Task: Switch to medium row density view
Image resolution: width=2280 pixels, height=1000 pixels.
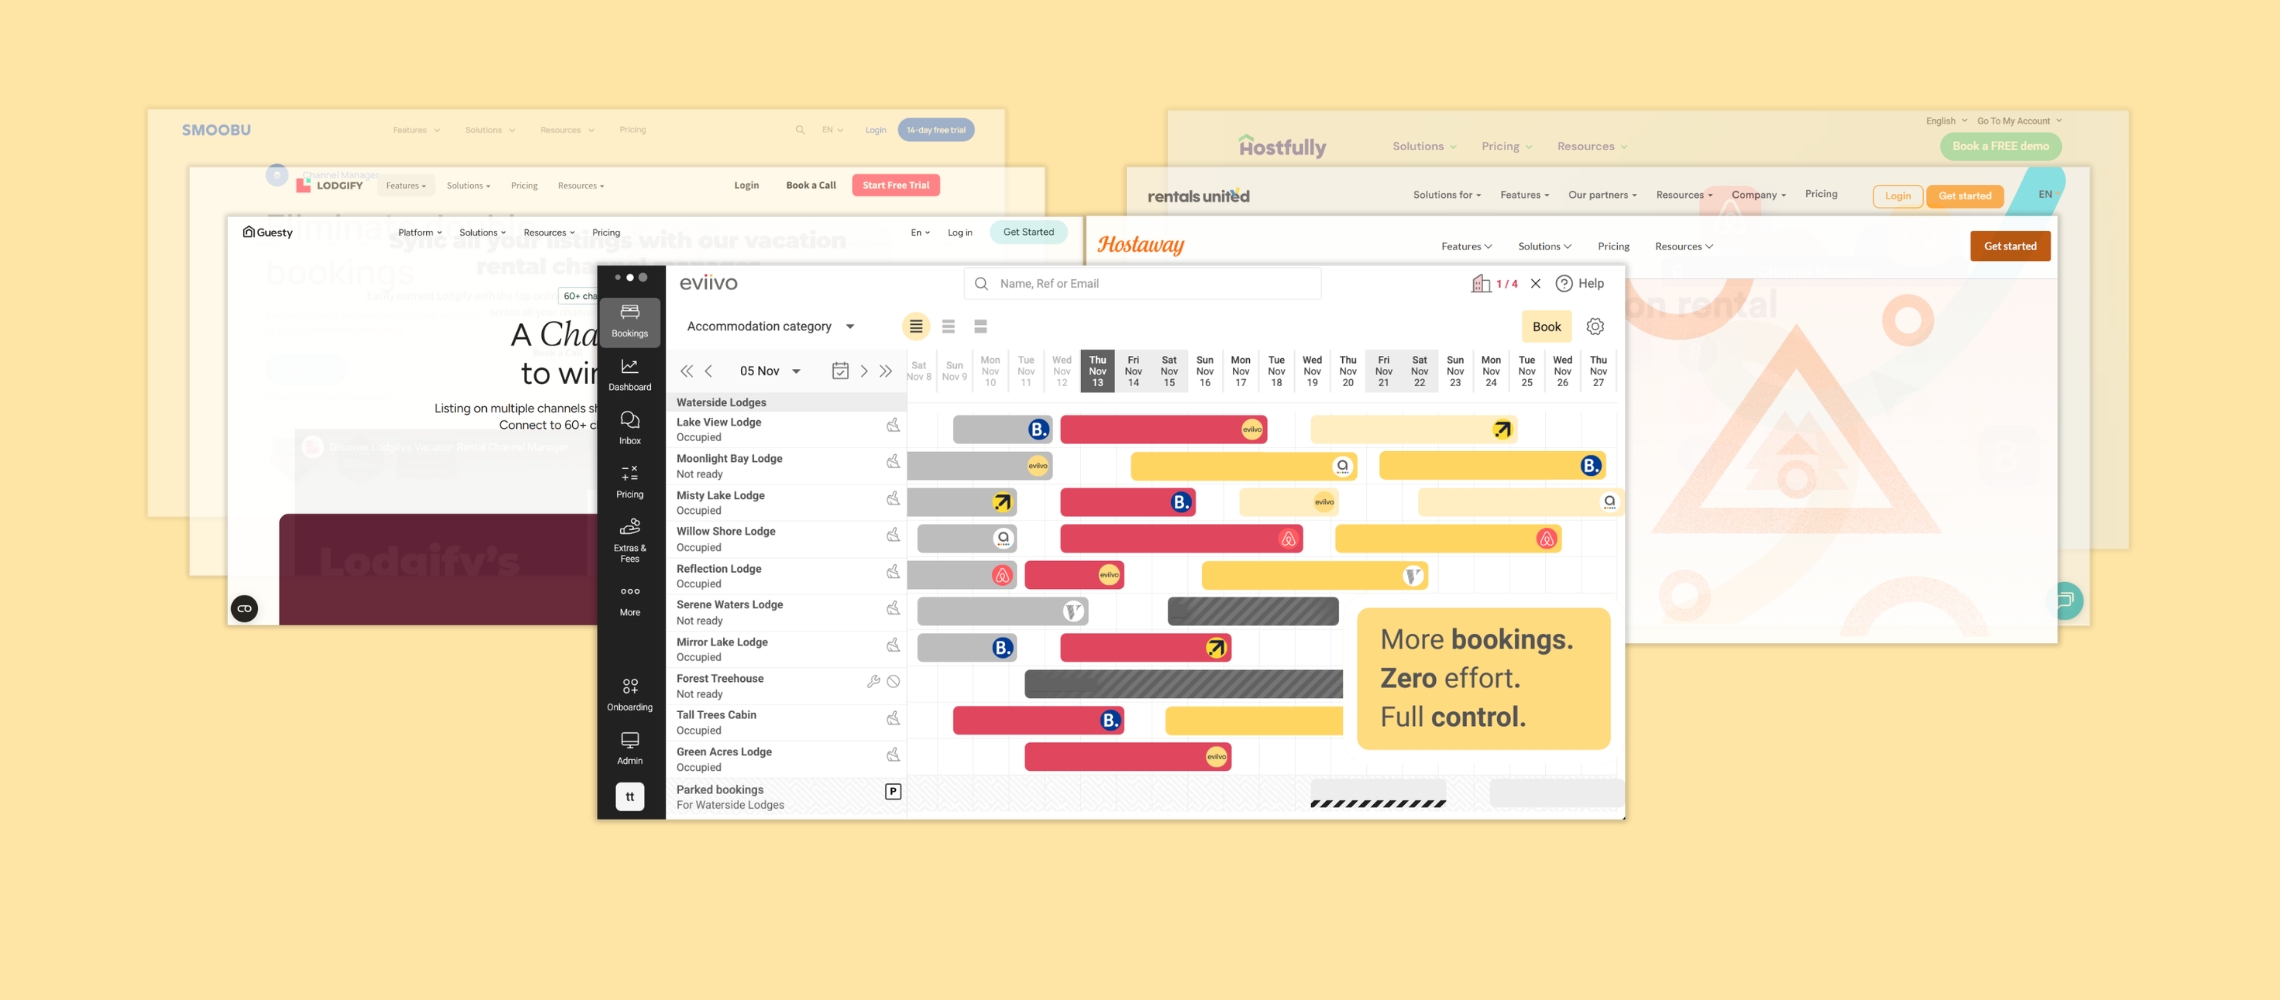Action: (x=948, y=327)
